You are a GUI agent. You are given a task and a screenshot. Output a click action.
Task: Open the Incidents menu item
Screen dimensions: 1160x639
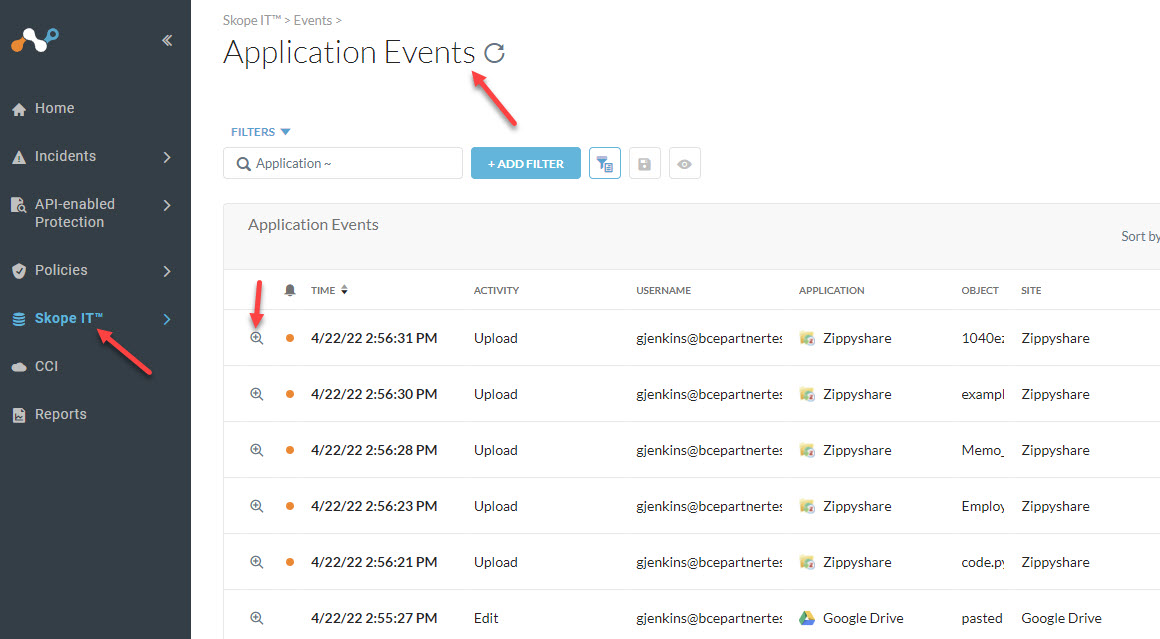(x=65, y=156)
